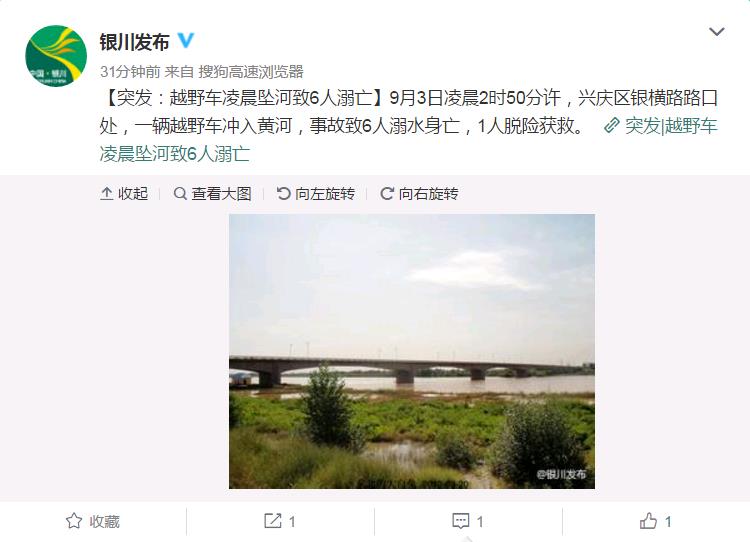Click the 银川发布 green avatar logo
The width and height of the screenshot is (750, 542).
tap(56, 56)
